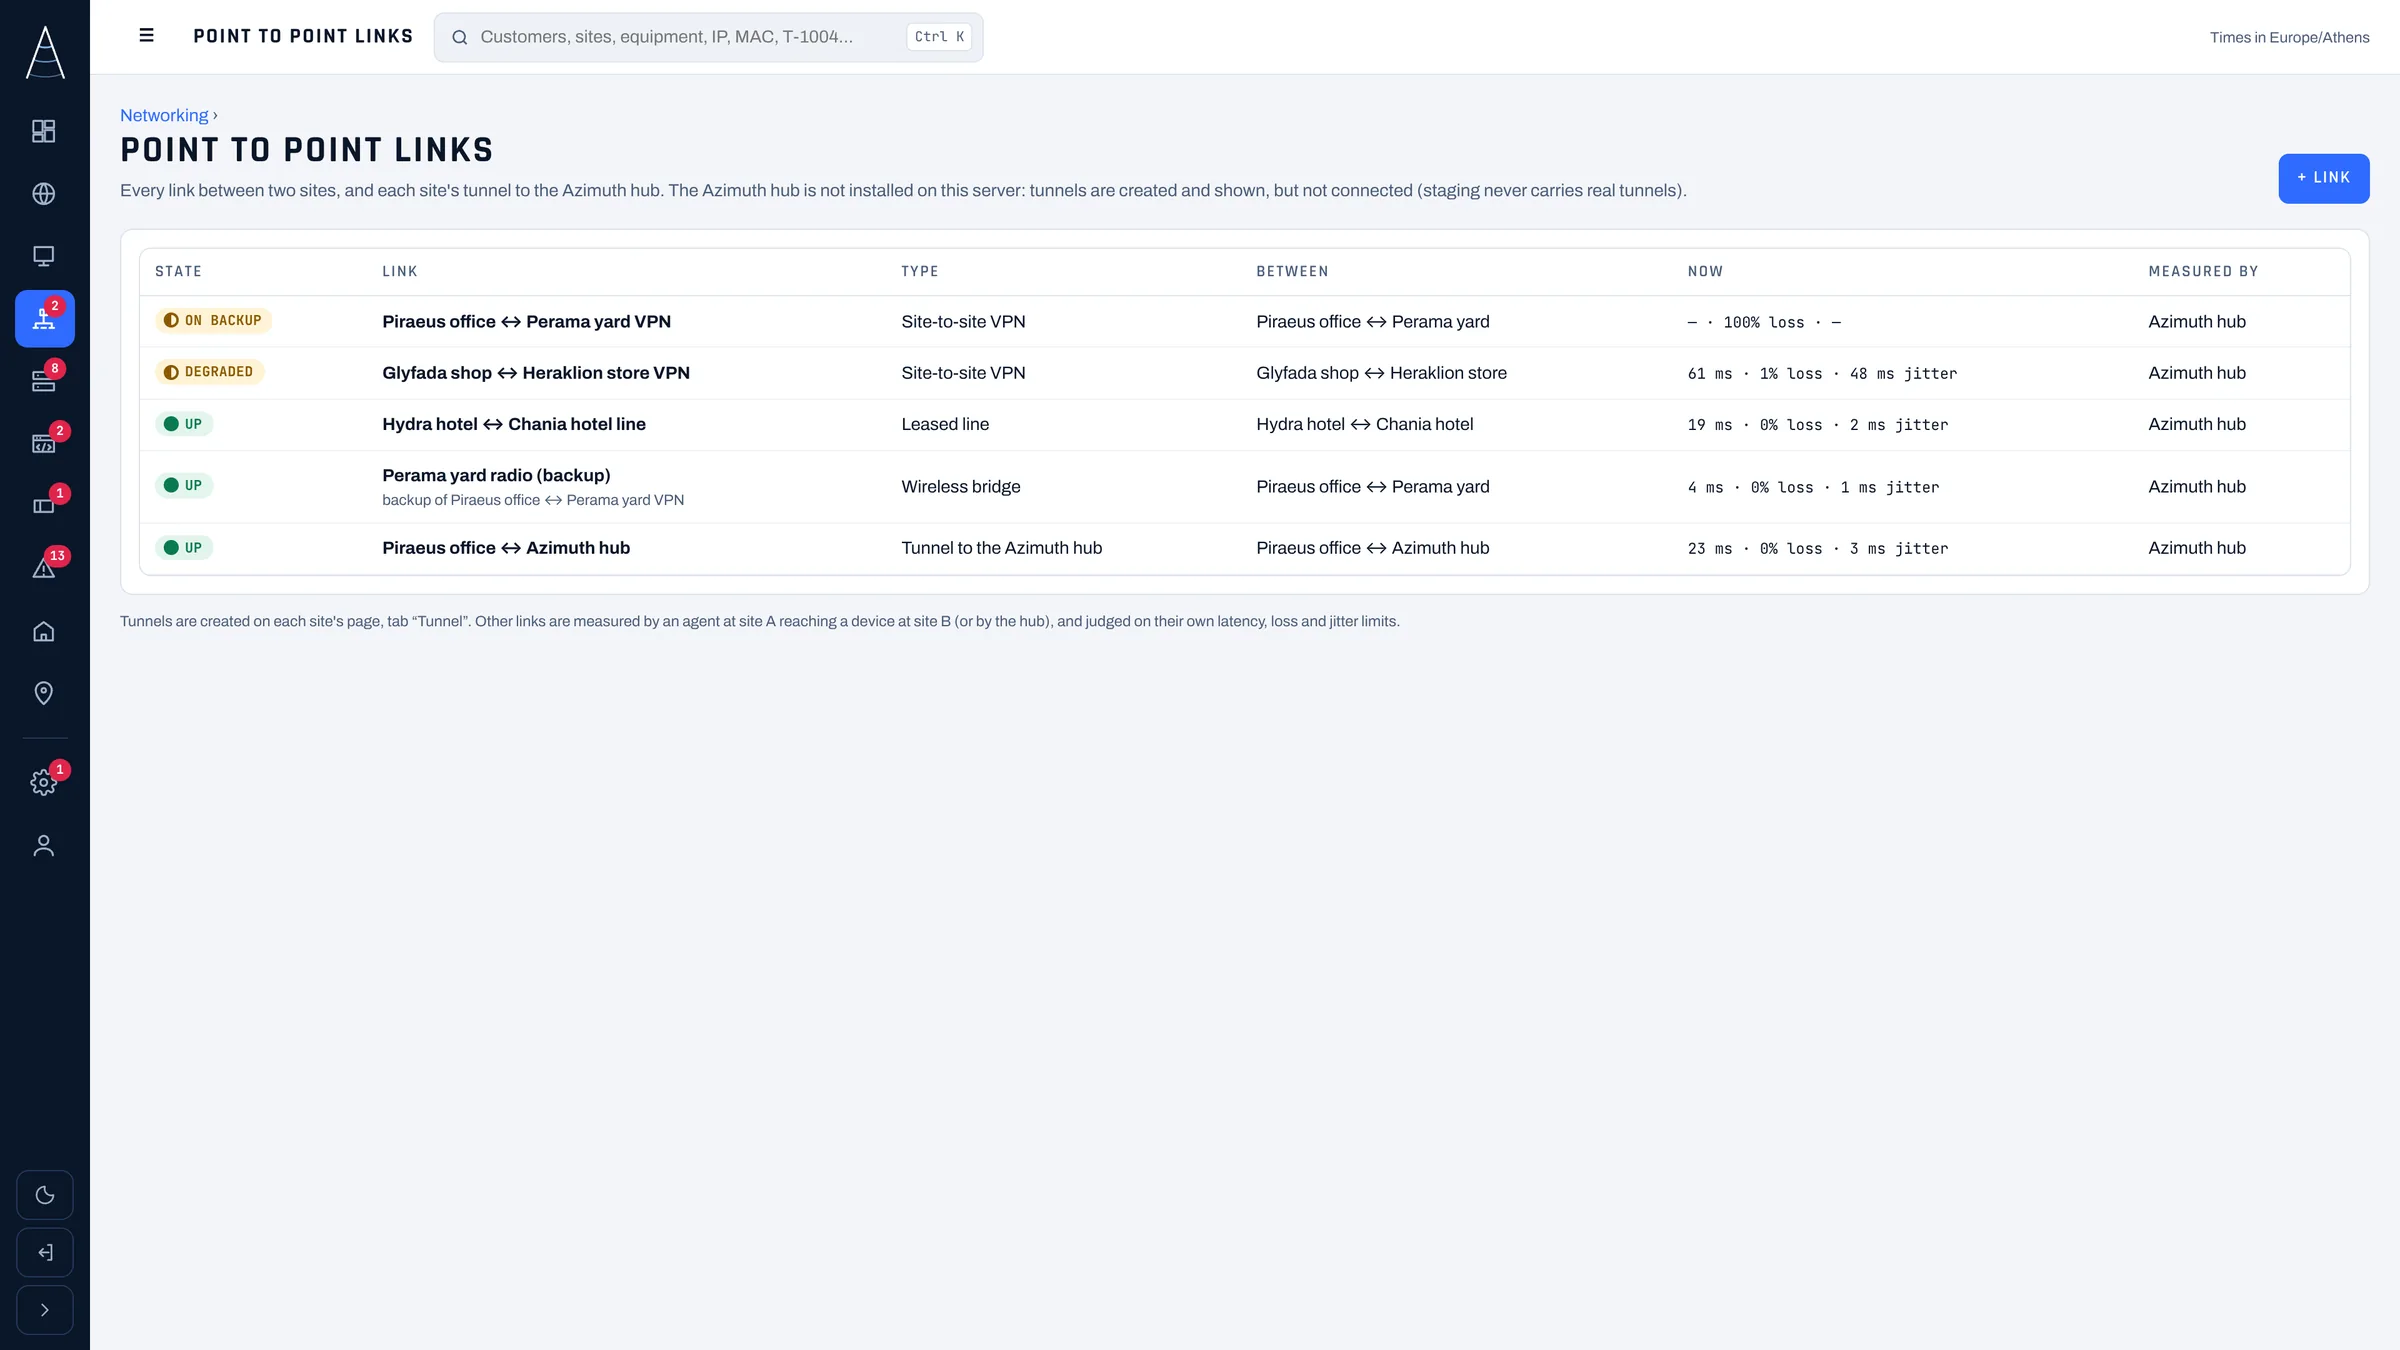The width and height of the screenshot is (2400, 1350).
Task: Select 'Tunnel to the Azimuth hub' type cell
Action: pos(1001,548)
